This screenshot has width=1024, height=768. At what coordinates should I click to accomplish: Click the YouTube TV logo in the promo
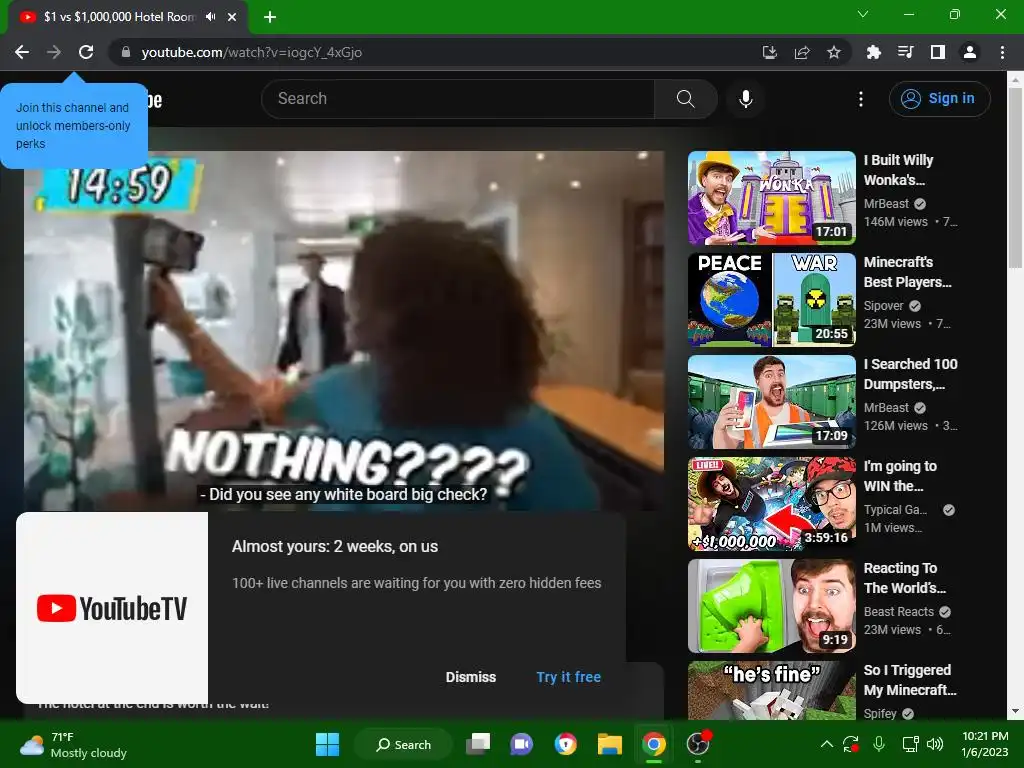(x=112, y=608)
